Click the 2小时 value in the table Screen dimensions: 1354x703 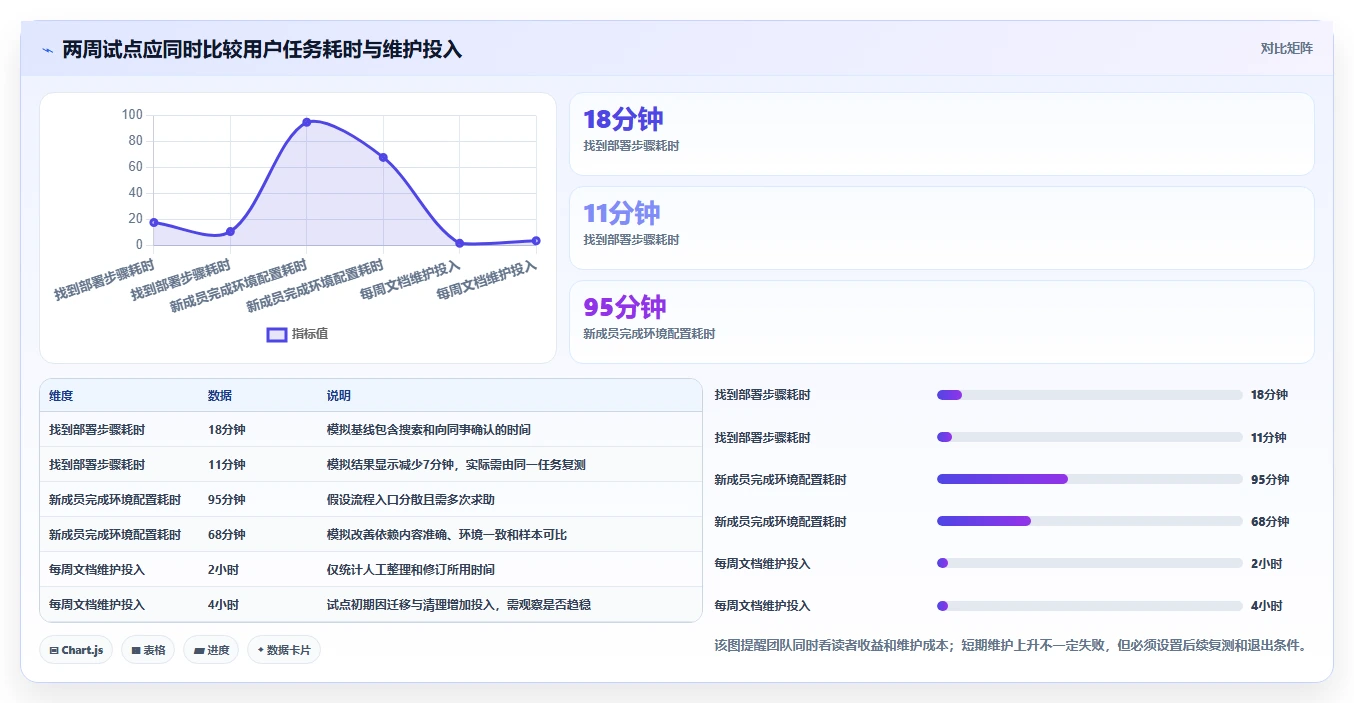coord(224,570)
